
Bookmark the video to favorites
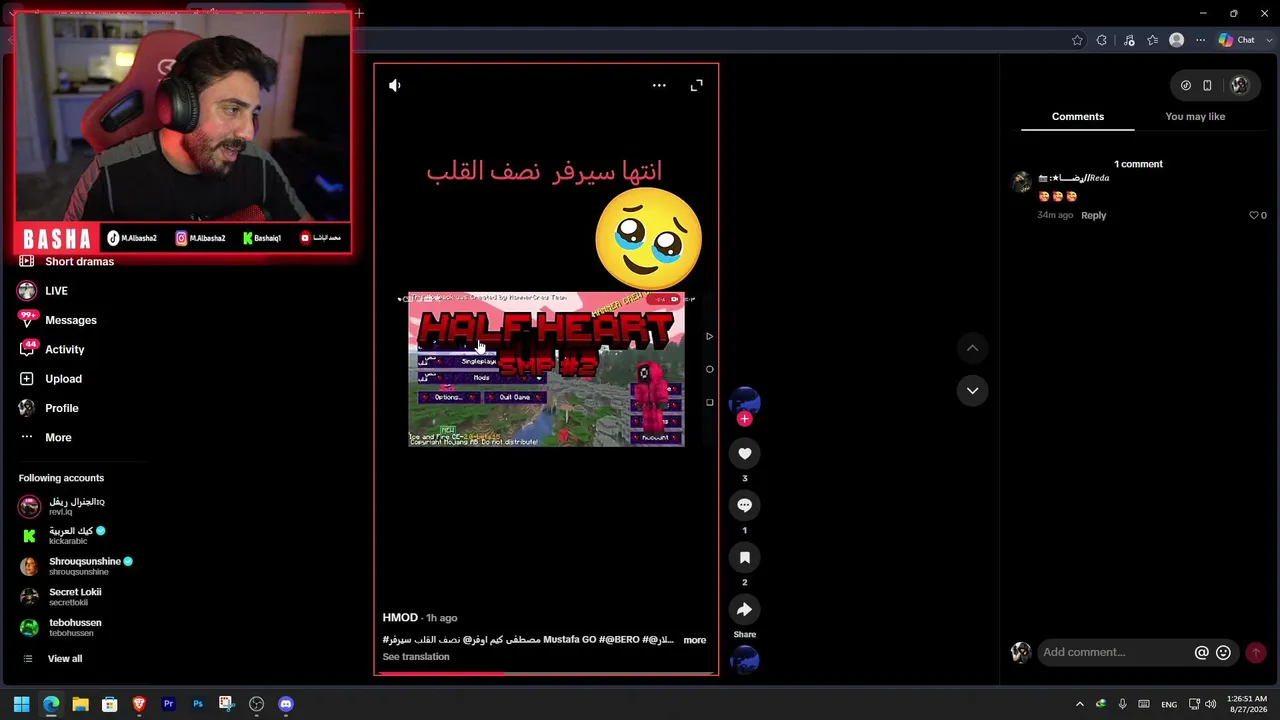(x=744, y=558)
